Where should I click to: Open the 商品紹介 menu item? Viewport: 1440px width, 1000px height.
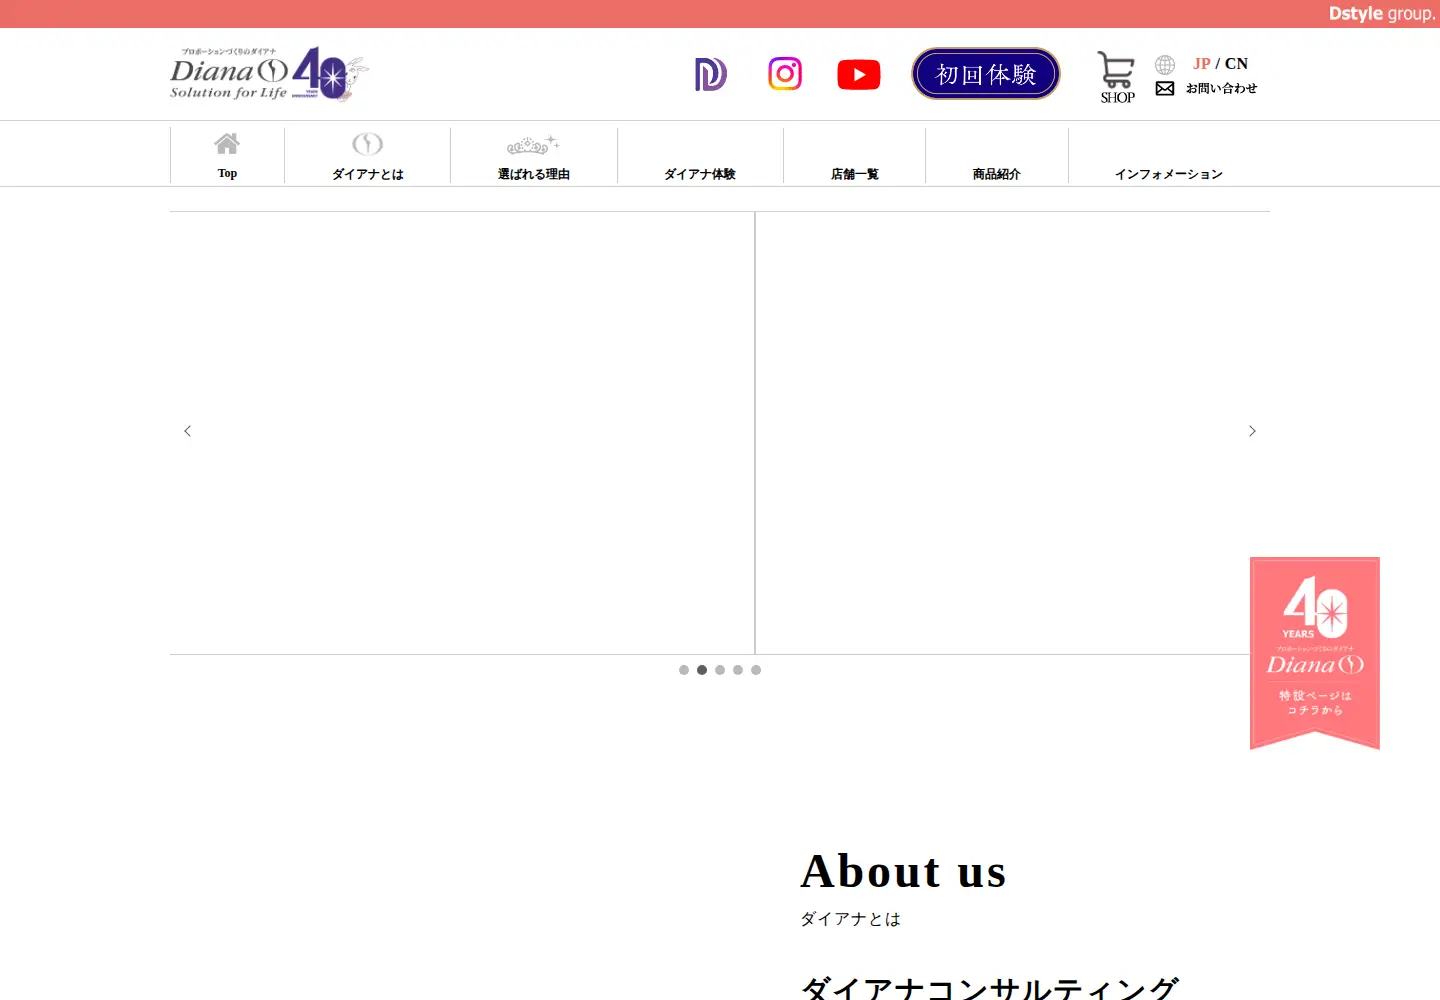tap(997, 156)
